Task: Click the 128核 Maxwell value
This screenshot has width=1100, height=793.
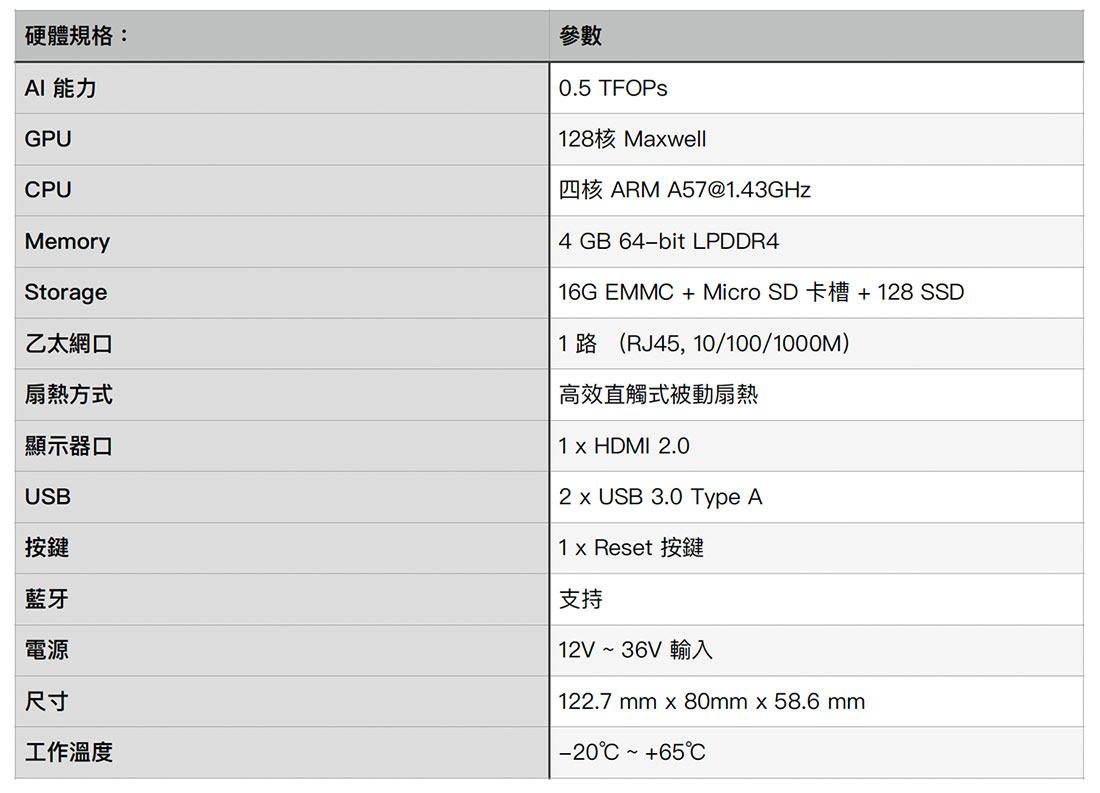Action: (x=632, y=139)
